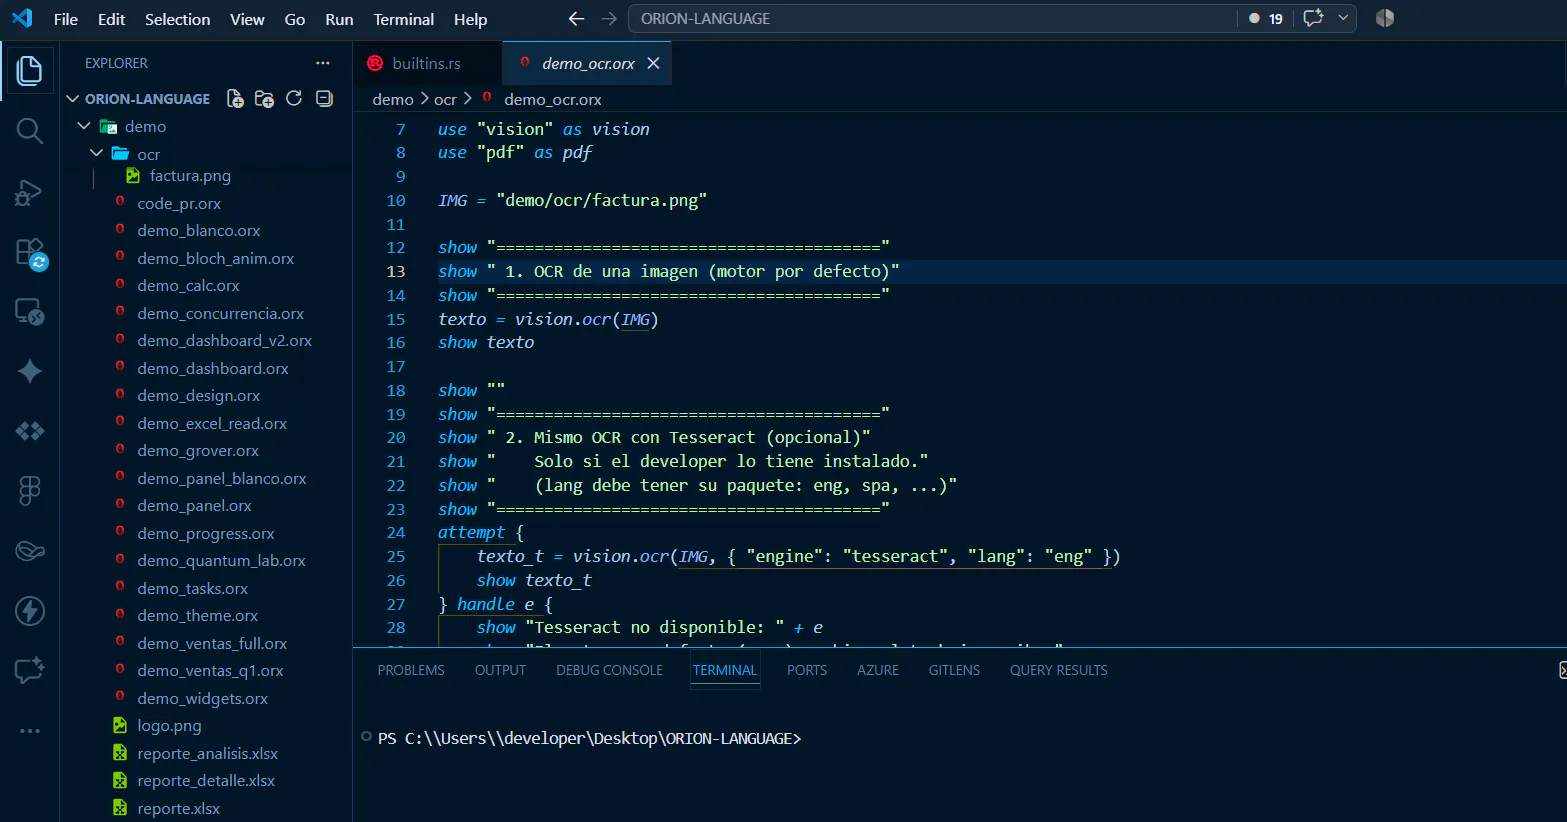Open the Search view in activity bar

tap(29, 131)
